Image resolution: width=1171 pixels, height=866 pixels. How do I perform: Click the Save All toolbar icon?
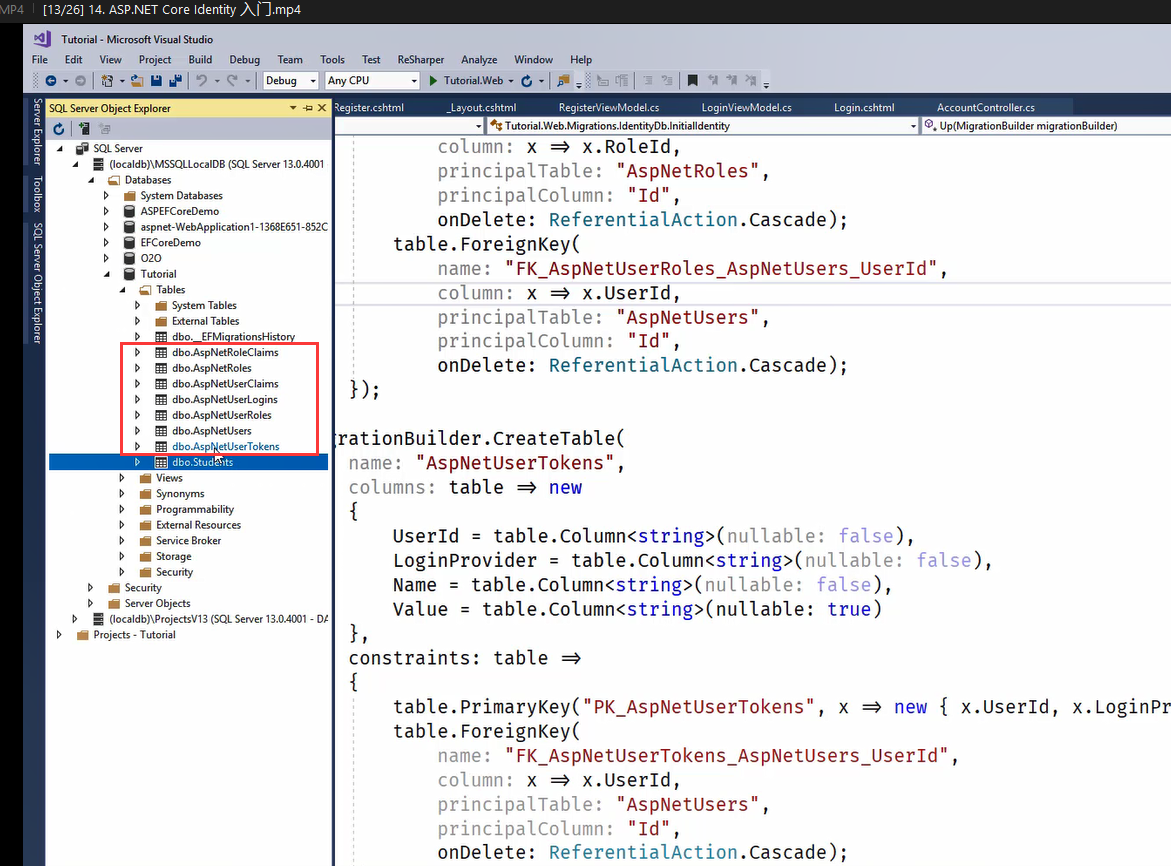point(176,81)
